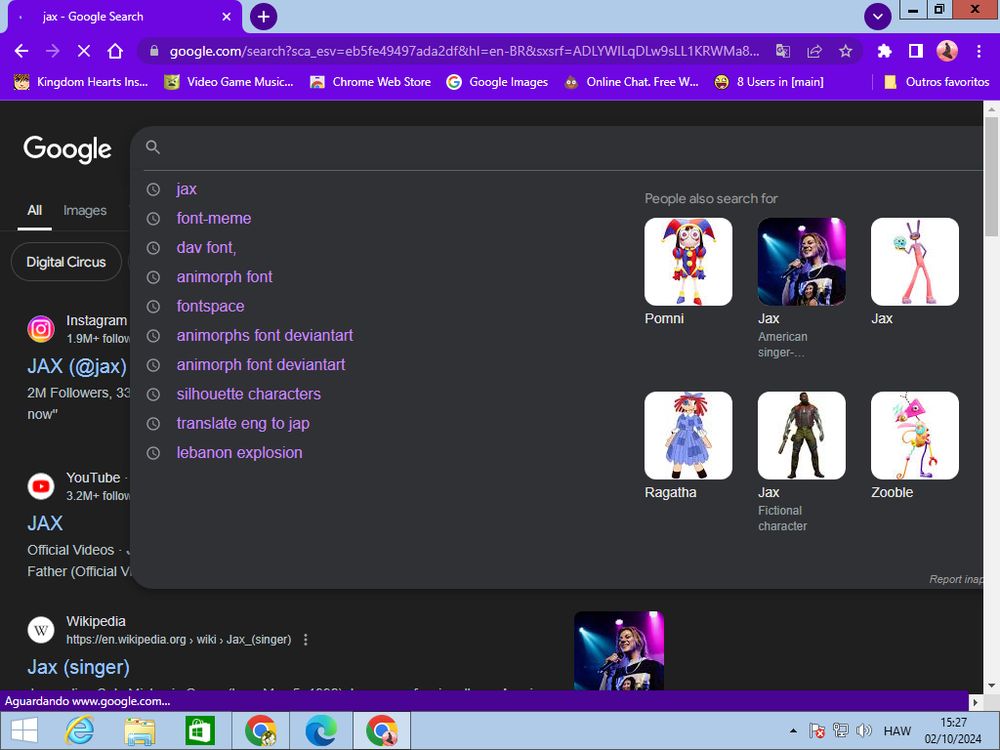This screenshot has width=1000, height=750.
Task: Select the Digital Circus filter chip
Action: pyautogui.click(x=66, y=262)
